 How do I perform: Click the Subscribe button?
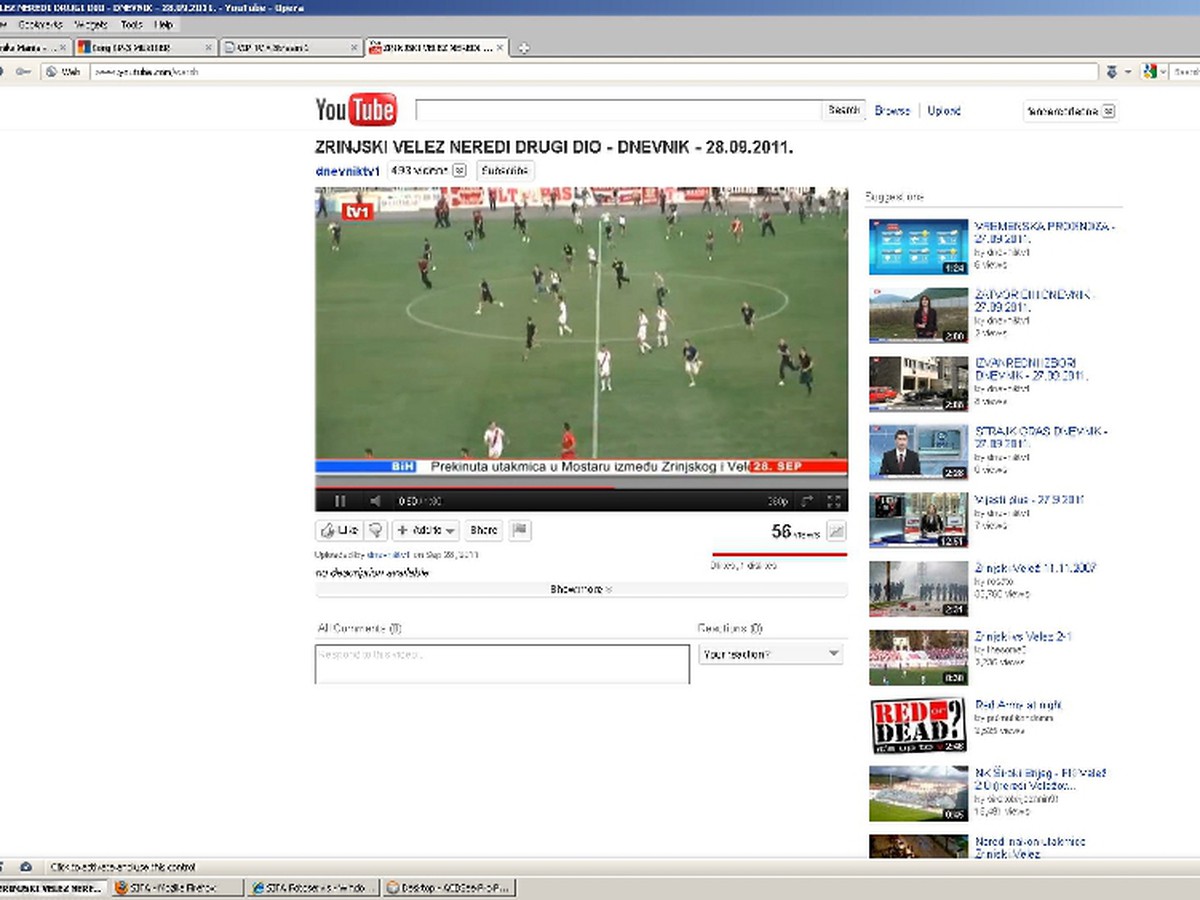[505, 171]
